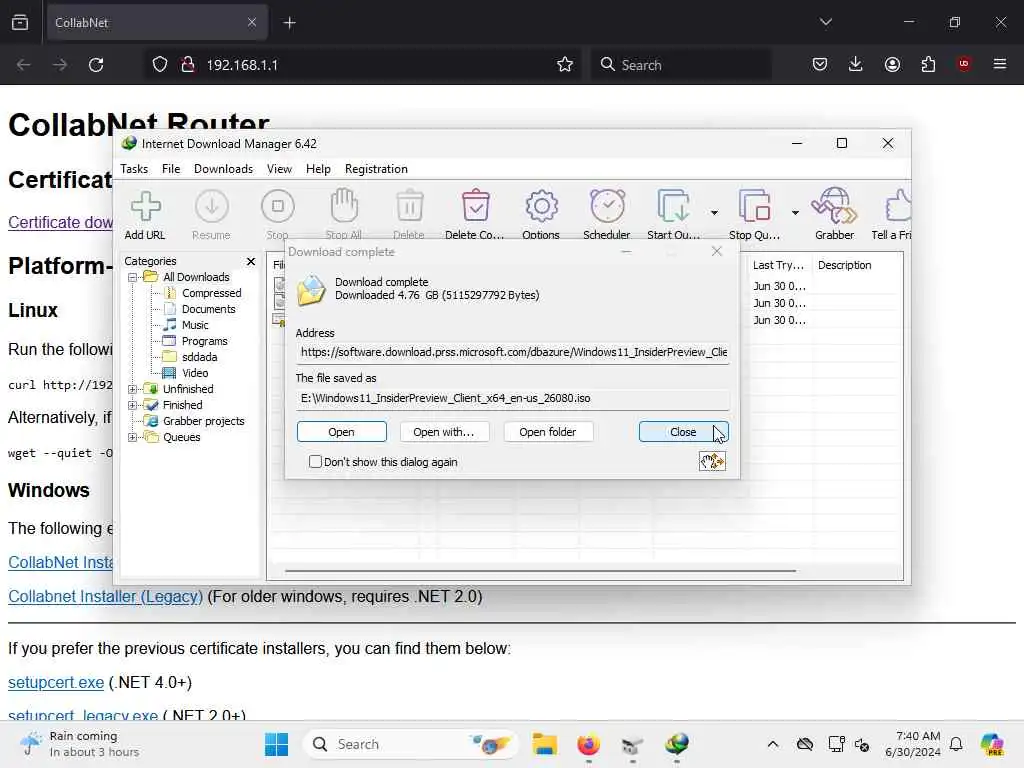This screenshot has height=768, width=1024.
Task: Open a new Firefox tab
Action: pyautogui.click(x=289, y=23)
